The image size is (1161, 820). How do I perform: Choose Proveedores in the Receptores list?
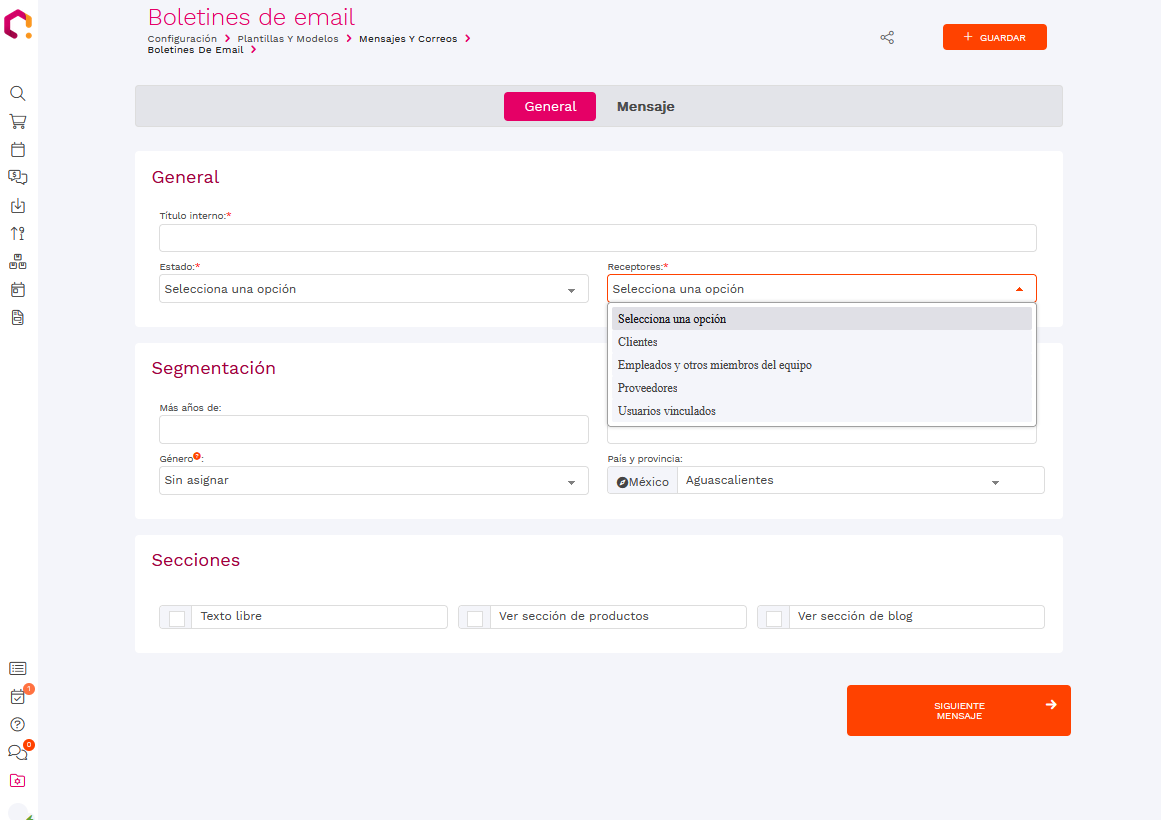tap(647, 388)
